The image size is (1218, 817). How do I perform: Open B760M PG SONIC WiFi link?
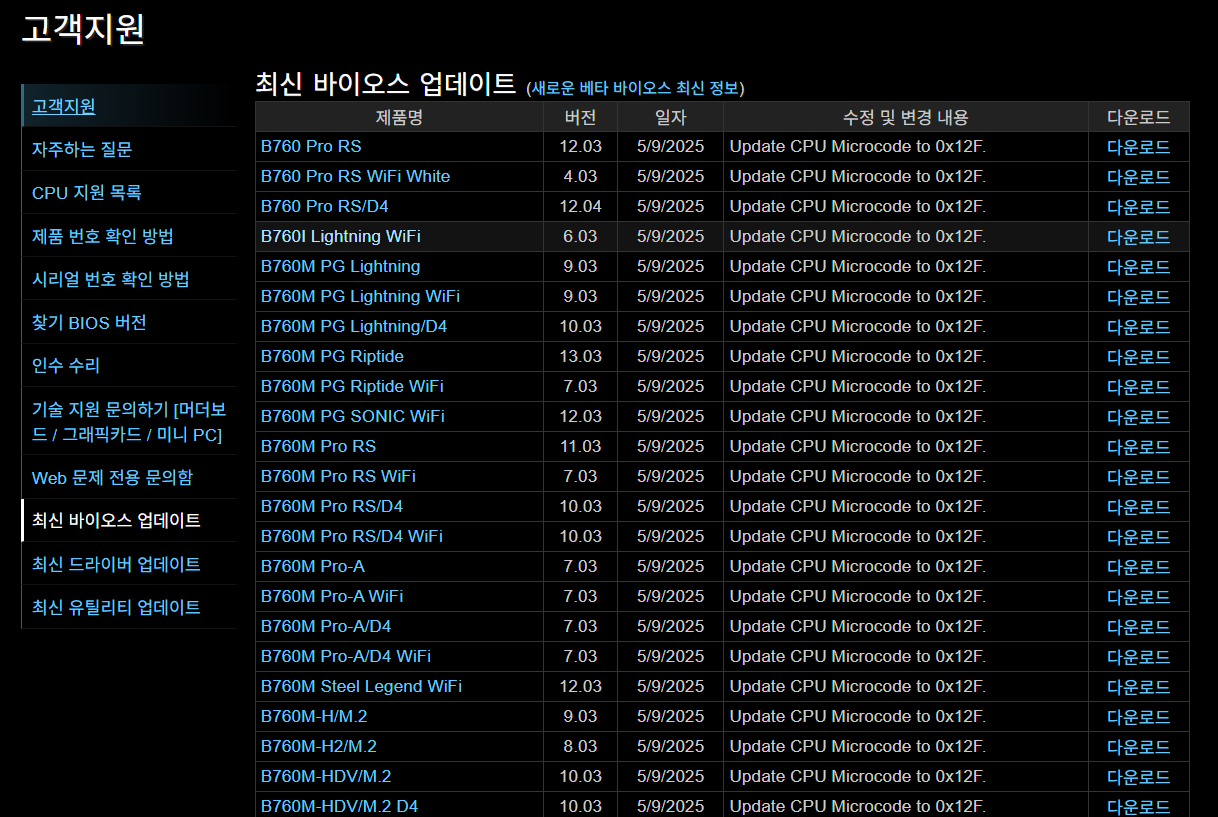(353, 416)
